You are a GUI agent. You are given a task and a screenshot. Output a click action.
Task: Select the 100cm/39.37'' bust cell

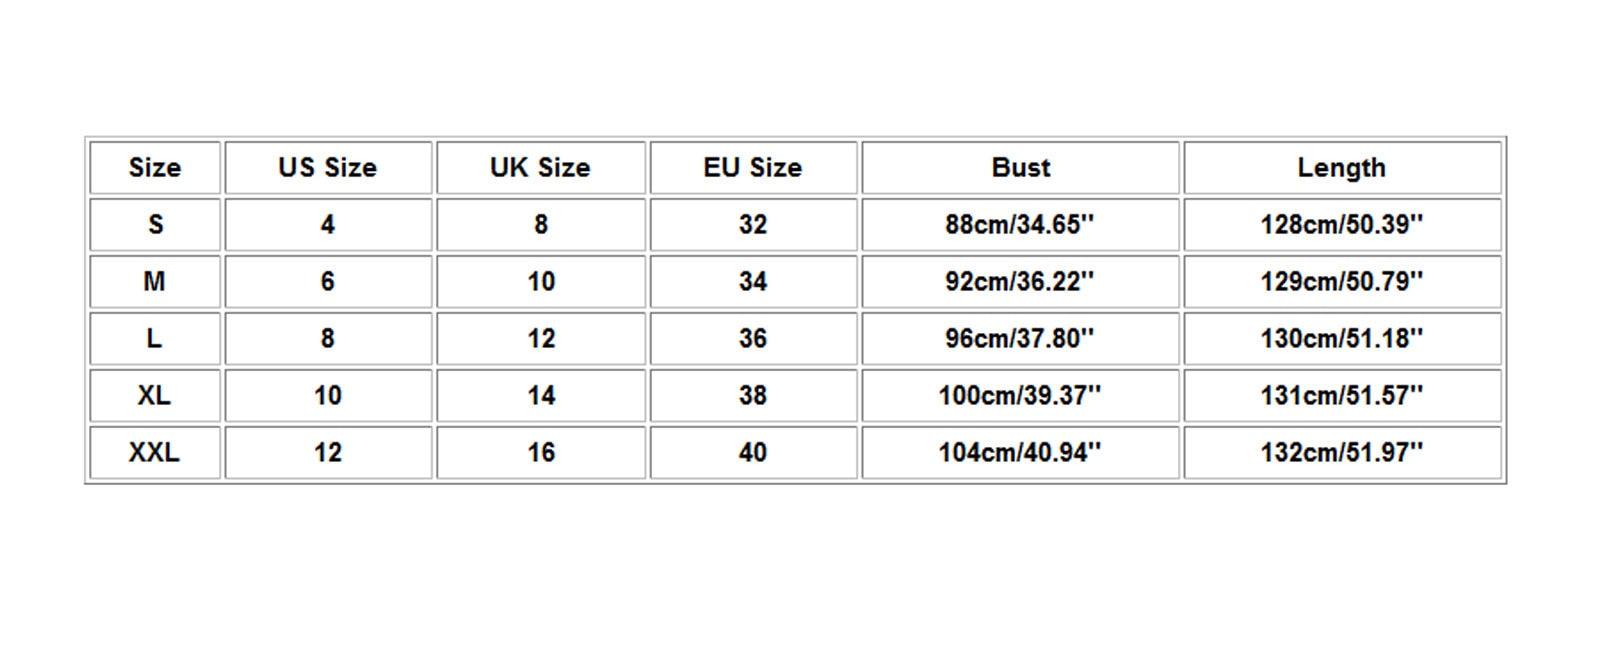(1020, 395)
